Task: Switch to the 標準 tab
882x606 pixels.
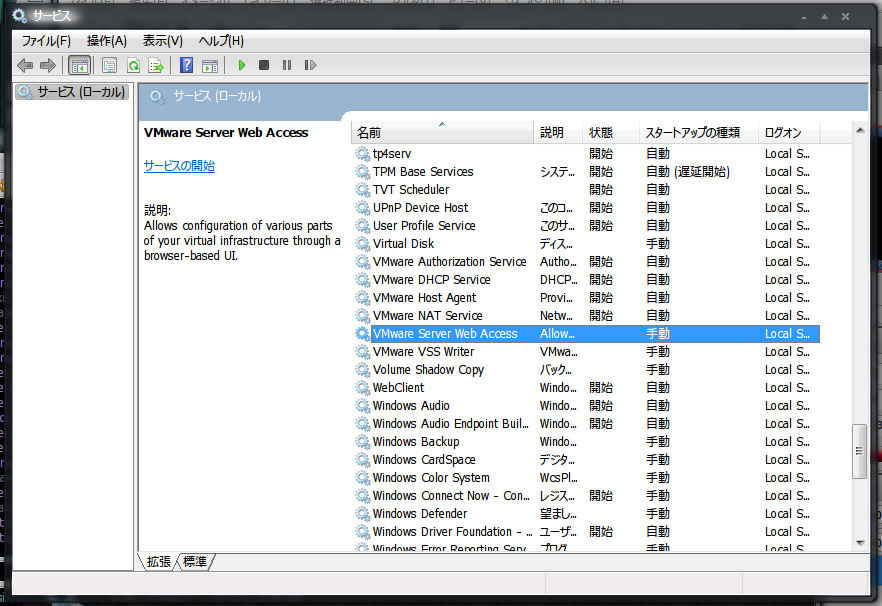Action: [196, 562]
